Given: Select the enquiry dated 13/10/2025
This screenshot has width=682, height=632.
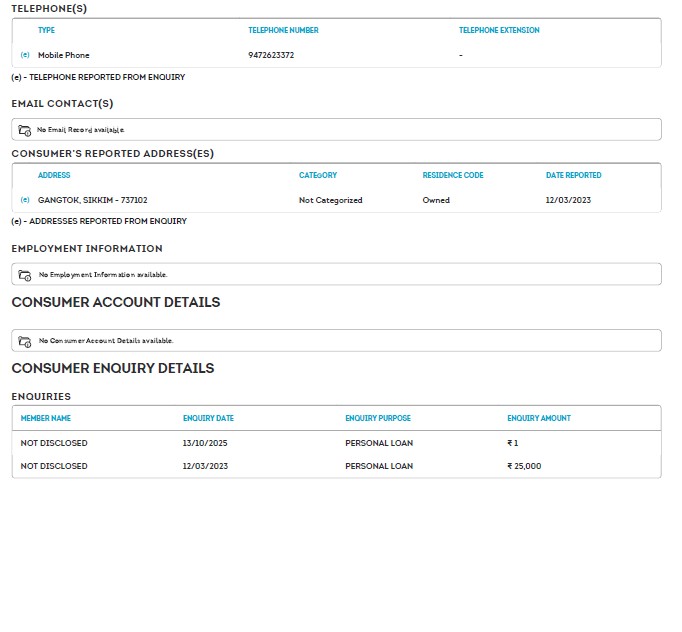Looking at the screenshot, I should tap(205, 443).
